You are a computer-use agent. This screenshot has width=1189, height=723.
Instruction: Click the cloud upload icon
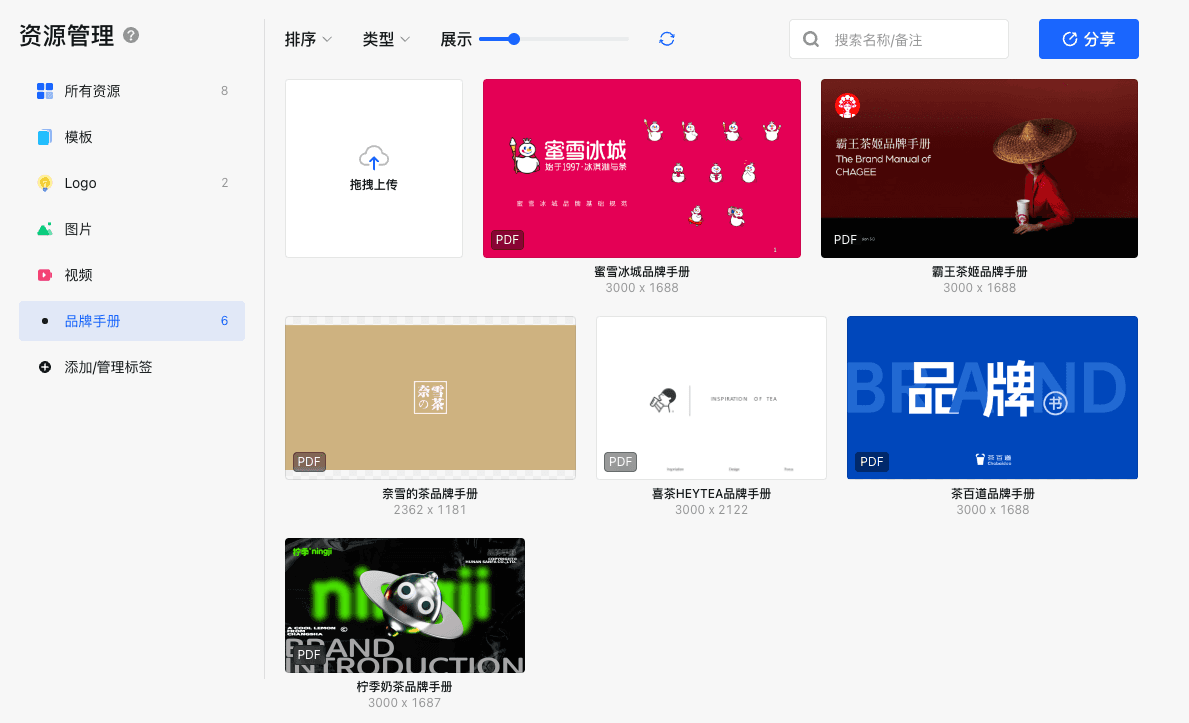pos(374,158)
